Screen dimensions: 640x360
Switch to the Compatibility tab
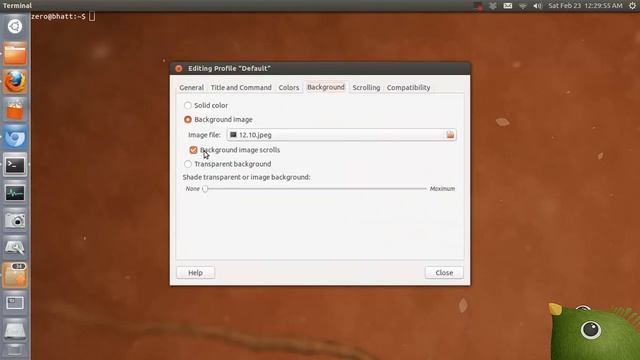click(x=409, y=87)
